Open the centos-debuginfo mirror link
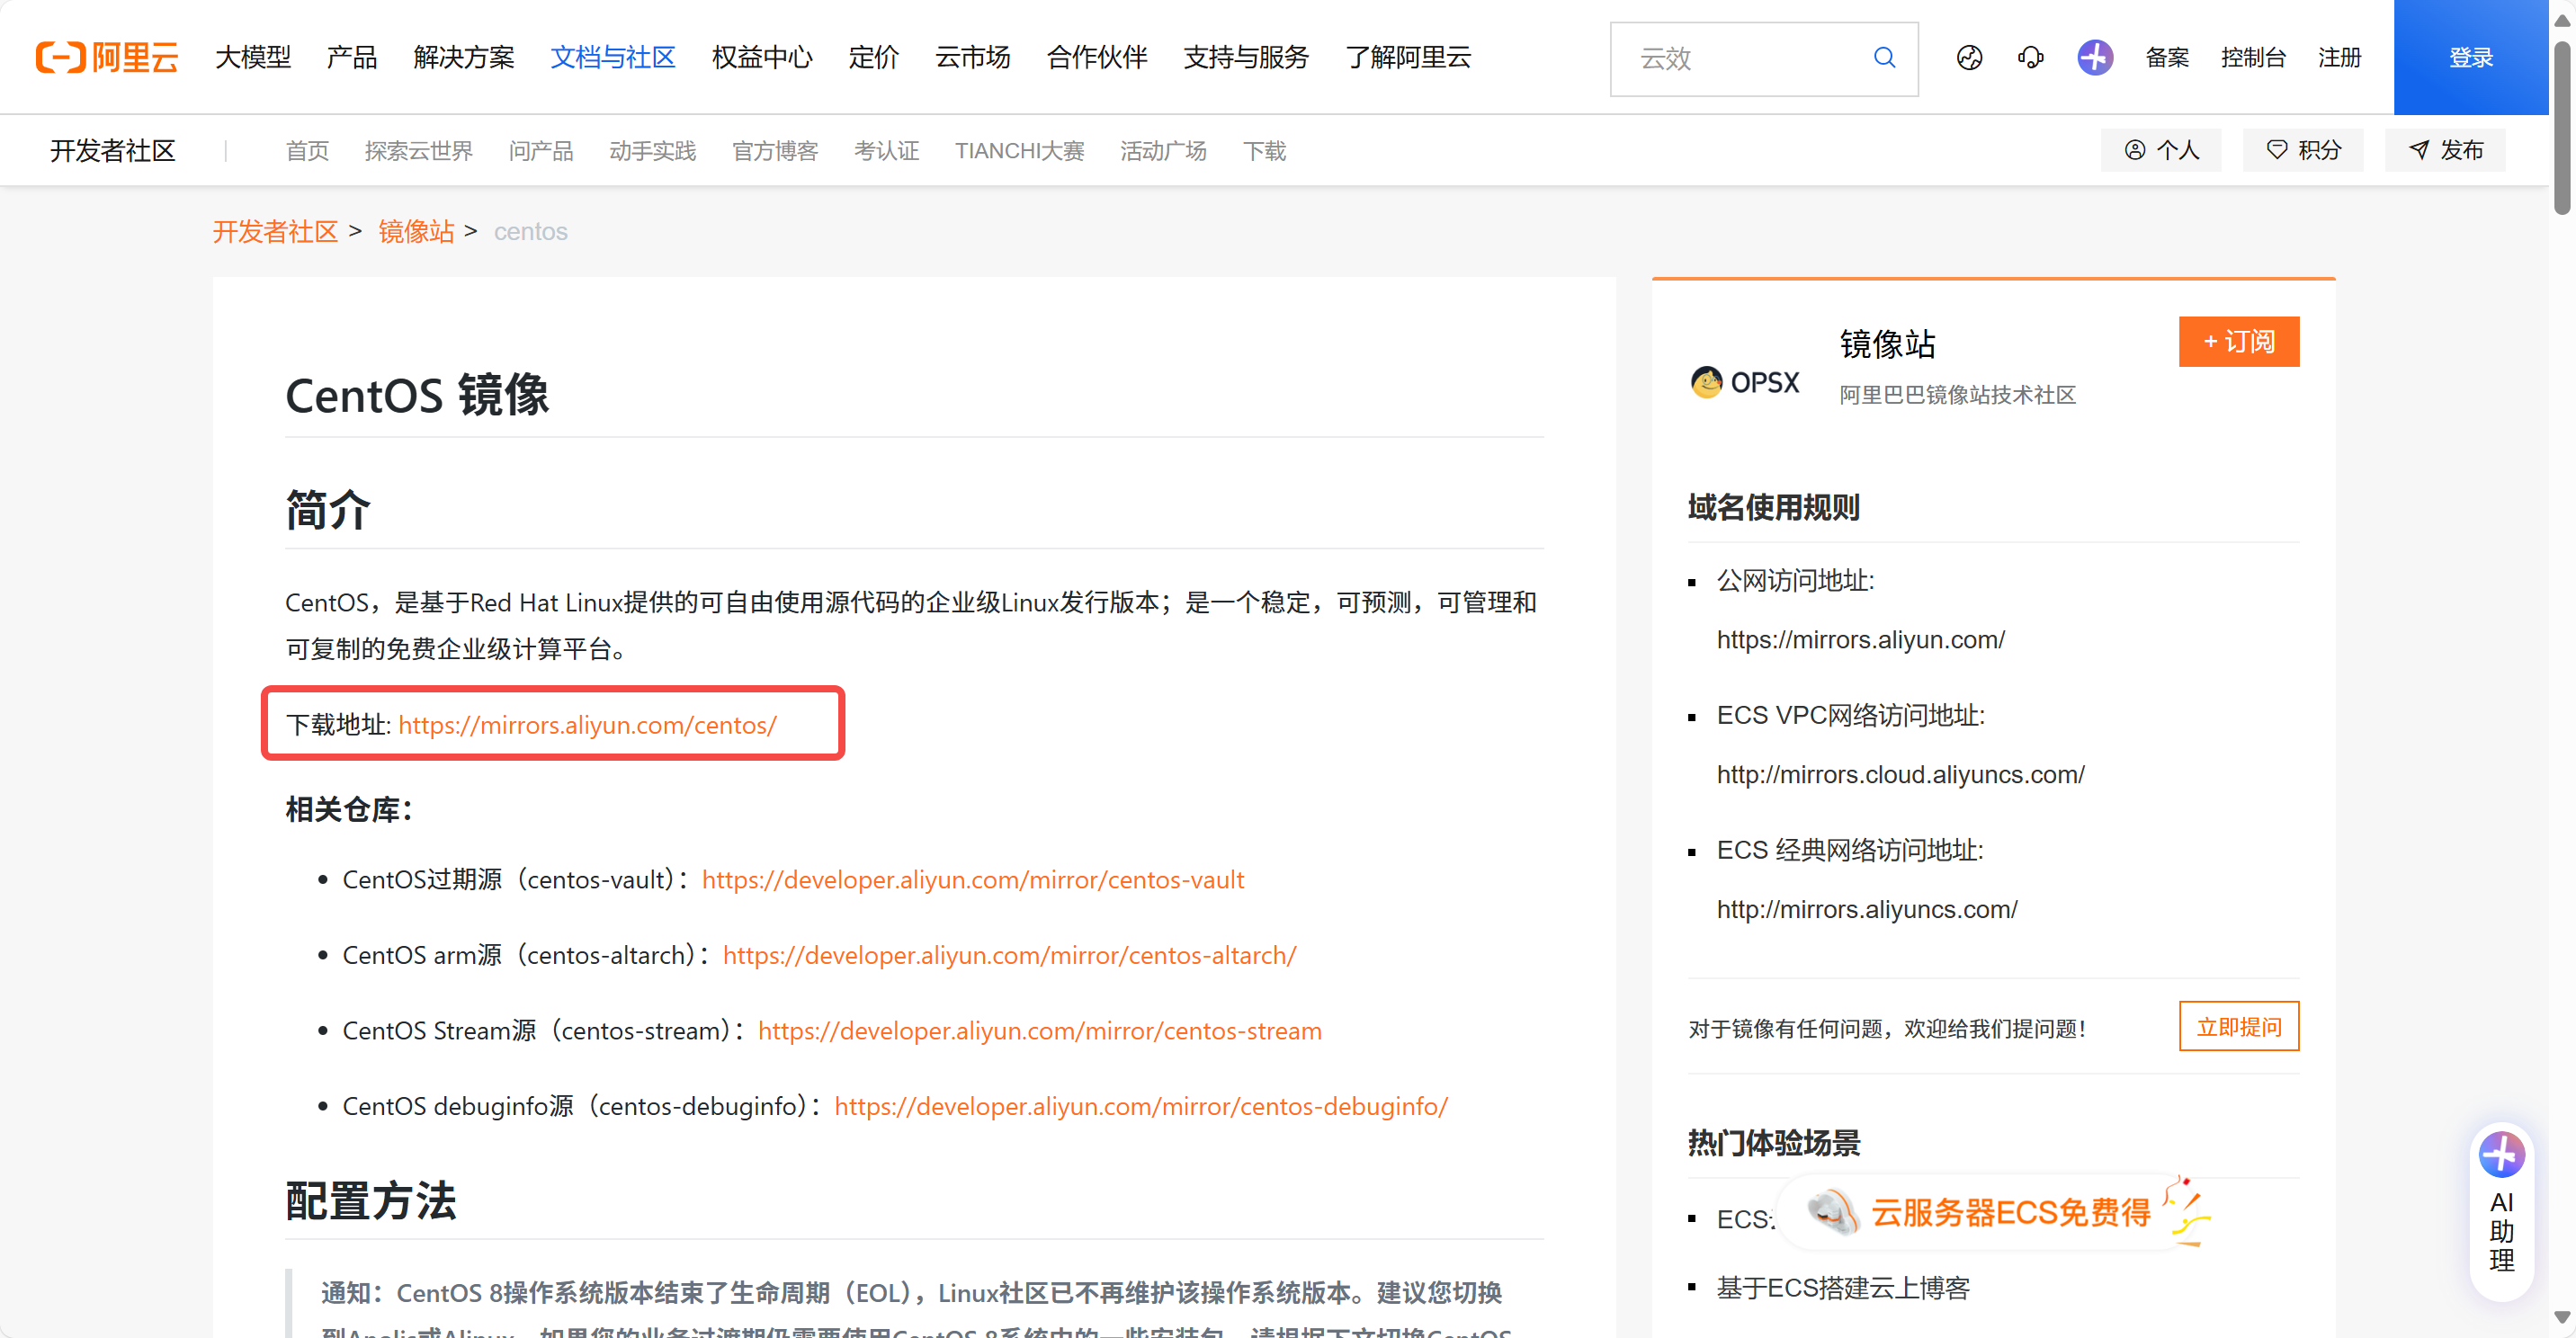The height and width of the screenshot is (1338, 2576). (1140, 1107)
